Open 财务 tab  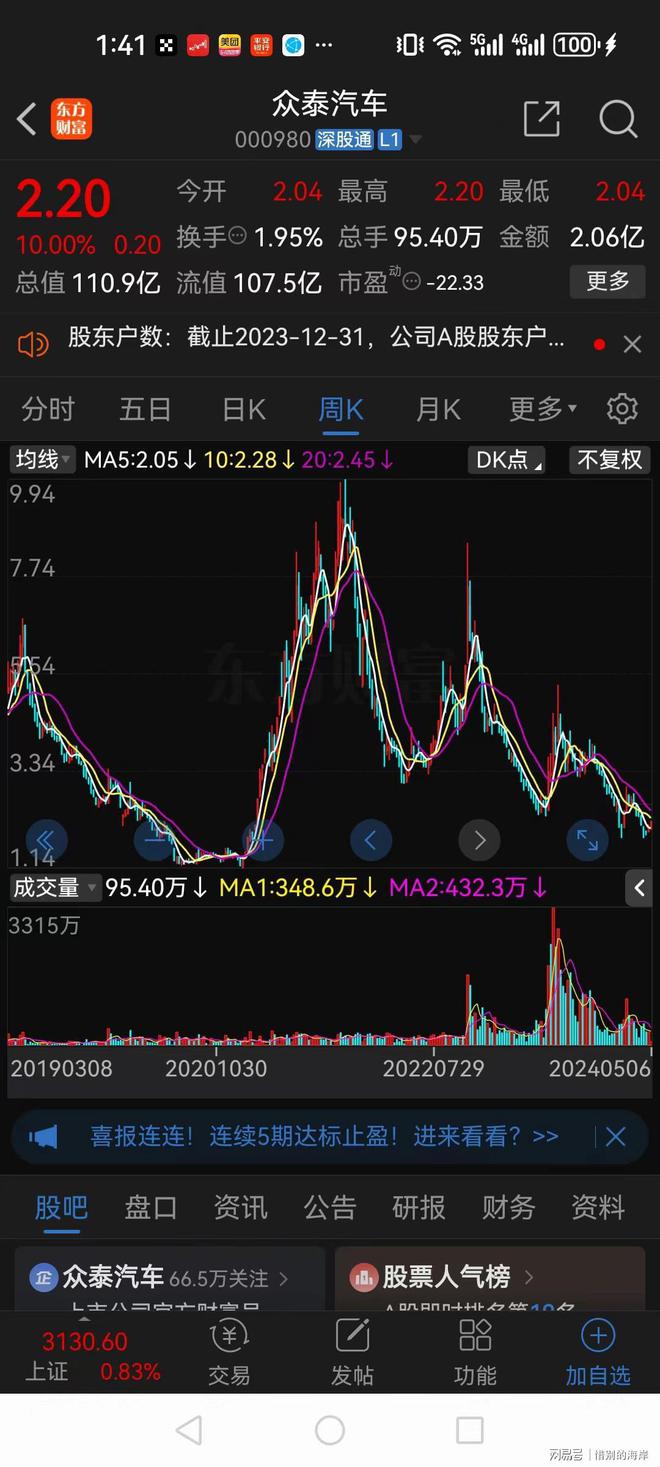[x=508, y=1207]
